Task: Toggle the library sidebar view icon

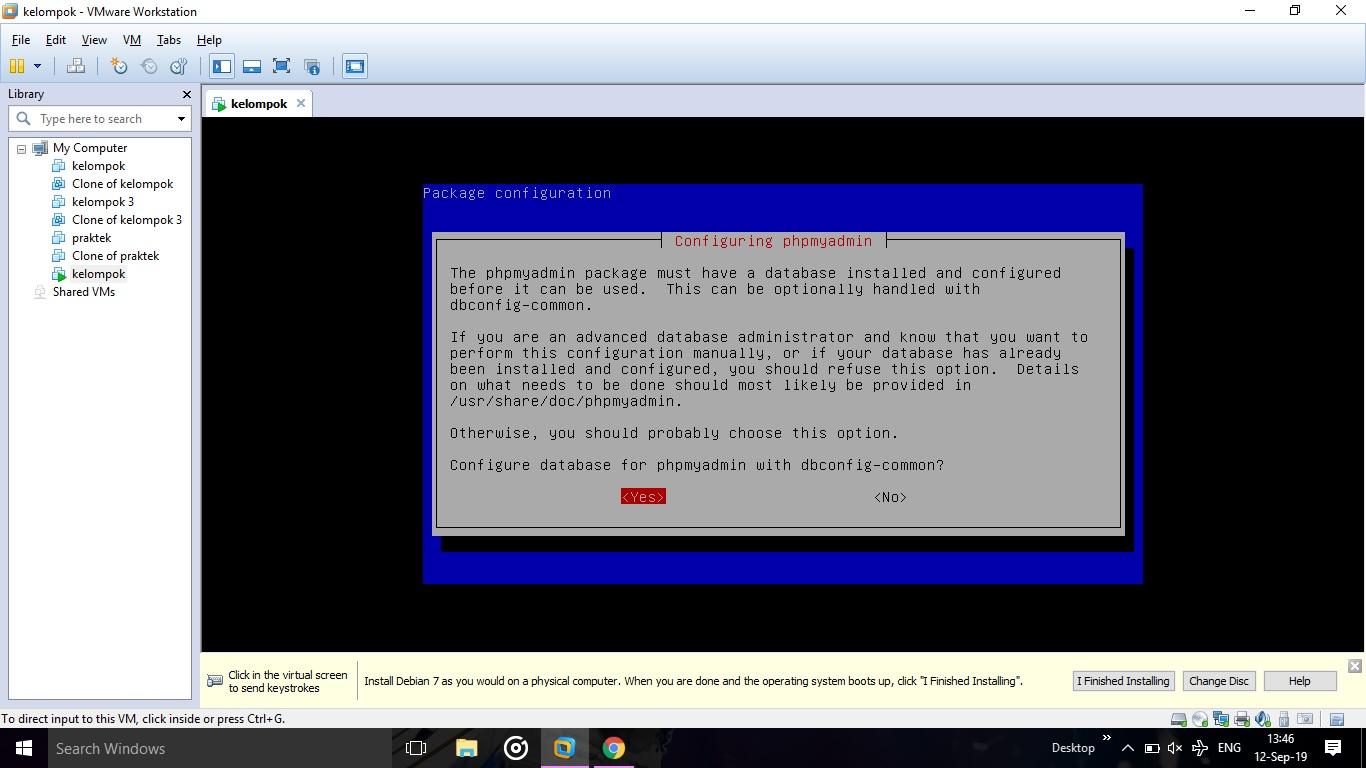Action: tap(222, 66)
